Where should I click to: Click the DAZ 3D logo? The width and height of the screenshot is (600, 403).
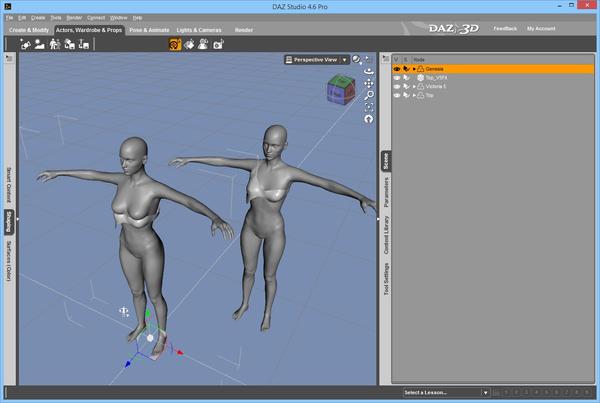coord(454,29)
